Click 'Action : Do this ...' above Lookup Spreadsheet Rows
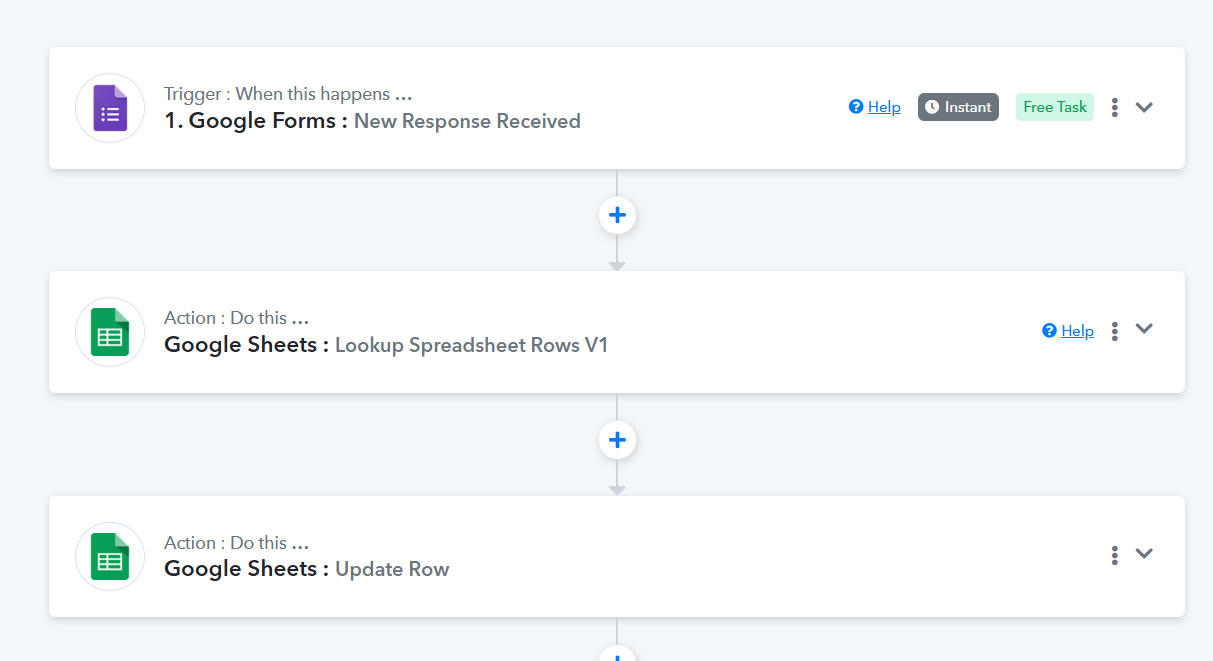The height and width of the screenshot is (661, 1213). point(236,318)
